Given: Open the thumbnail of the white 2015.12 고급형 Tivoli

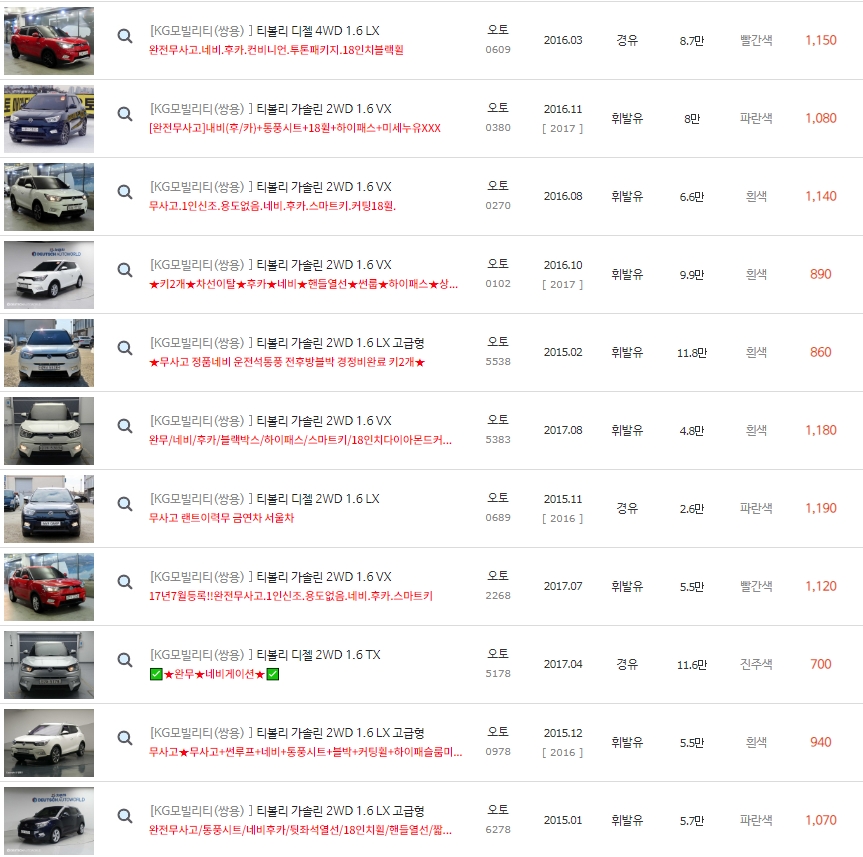Looking at the screenshot, I should (x=48, y=742).
